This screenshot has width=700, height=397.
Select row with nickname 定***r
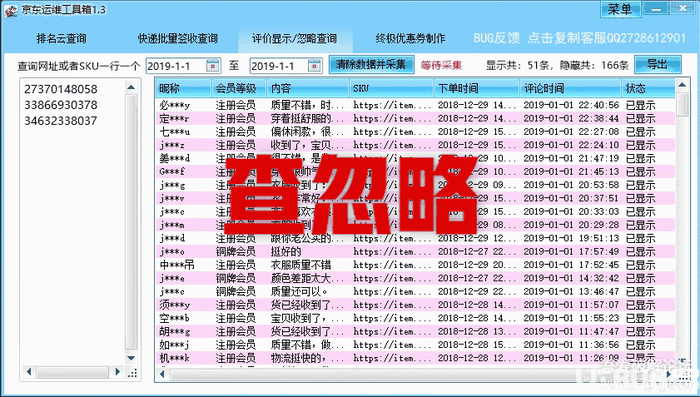tap(416, 119)
